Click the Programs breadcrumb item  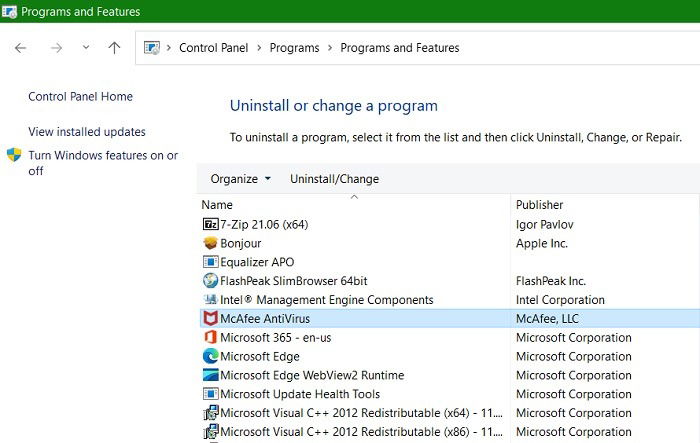tap(295, 48)
